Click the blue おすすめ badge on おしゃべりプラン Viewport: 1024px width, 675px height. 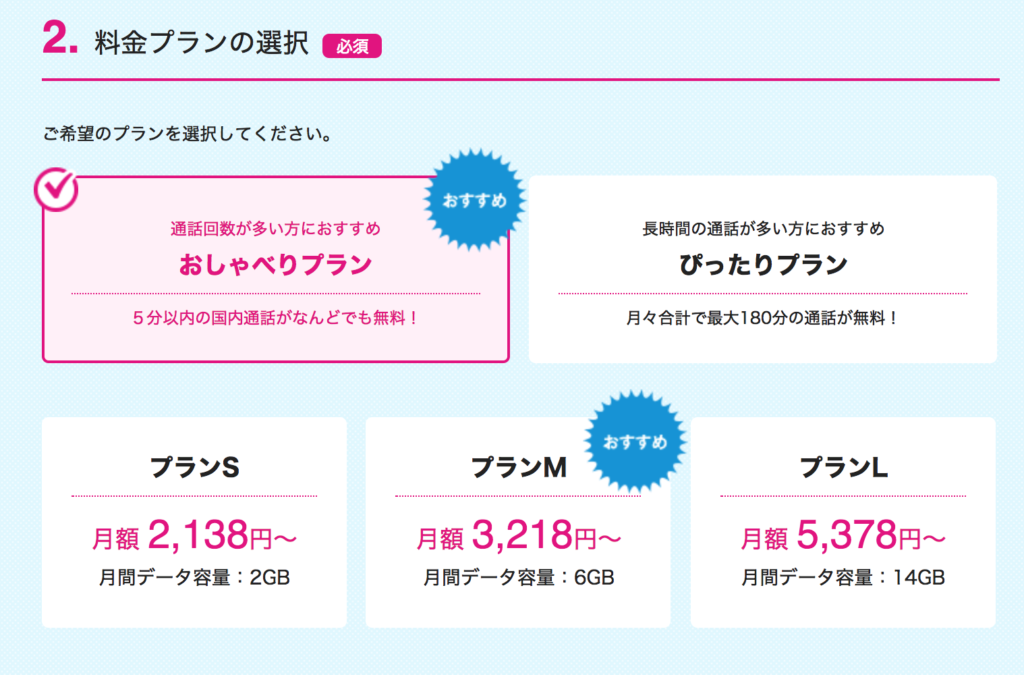point(475,200)
